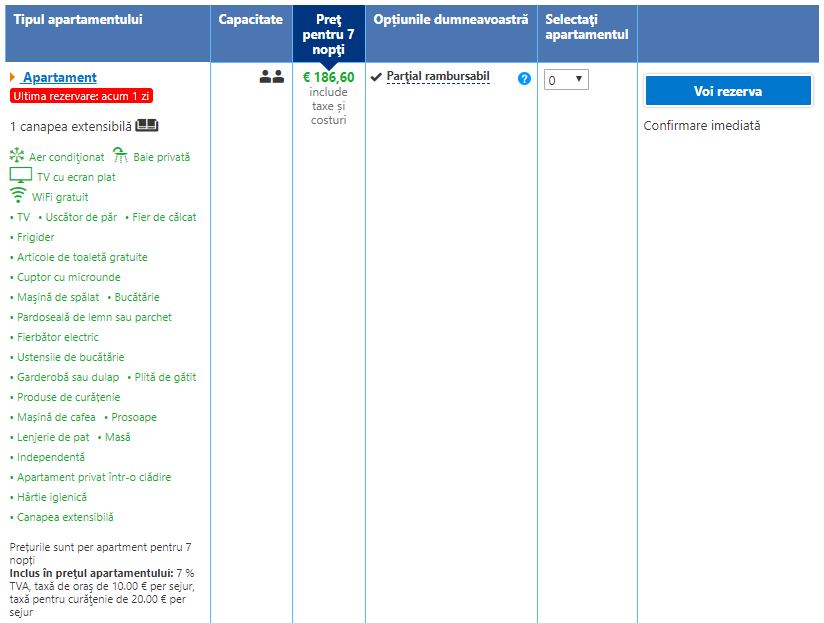Open the apartment quantity dropdown

[566, 80]
